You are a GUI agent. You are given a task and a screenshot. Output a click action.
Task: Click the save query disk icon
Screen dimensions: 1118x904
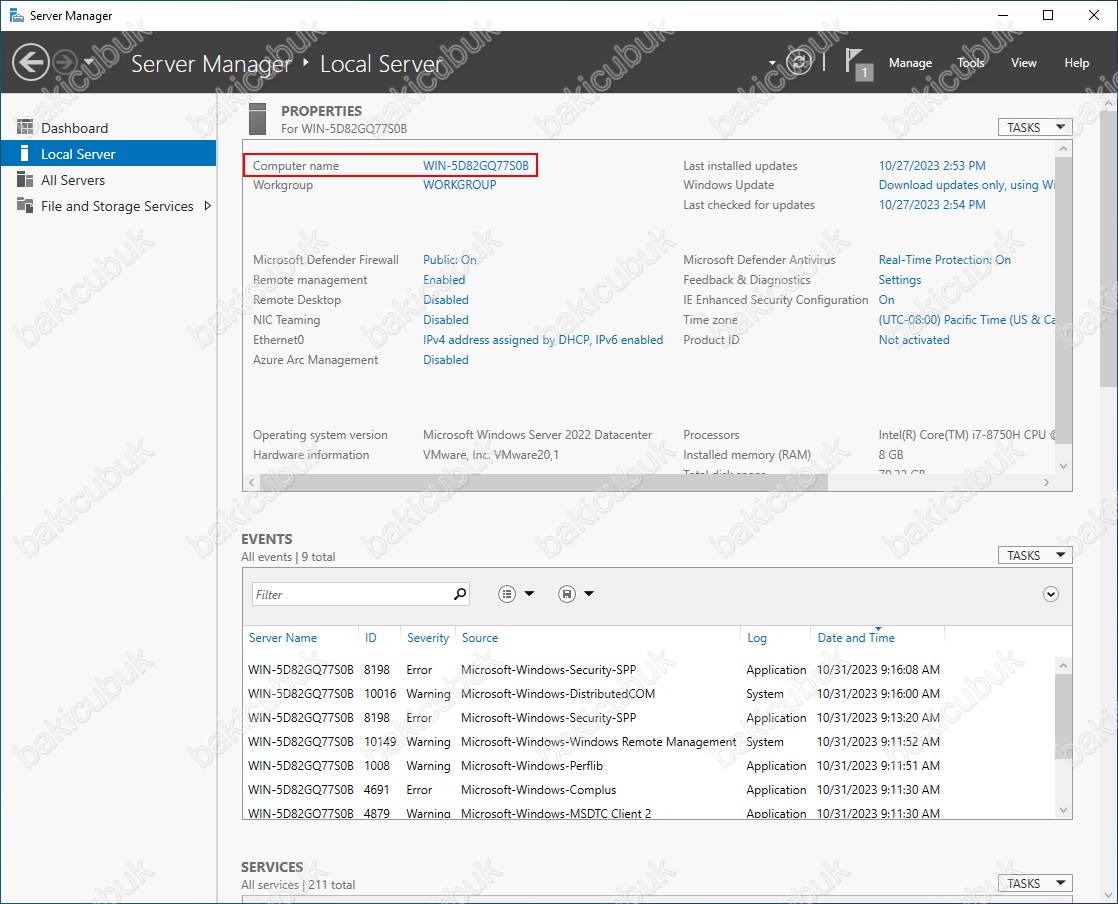pyautogui.click(x=567, y=594)
